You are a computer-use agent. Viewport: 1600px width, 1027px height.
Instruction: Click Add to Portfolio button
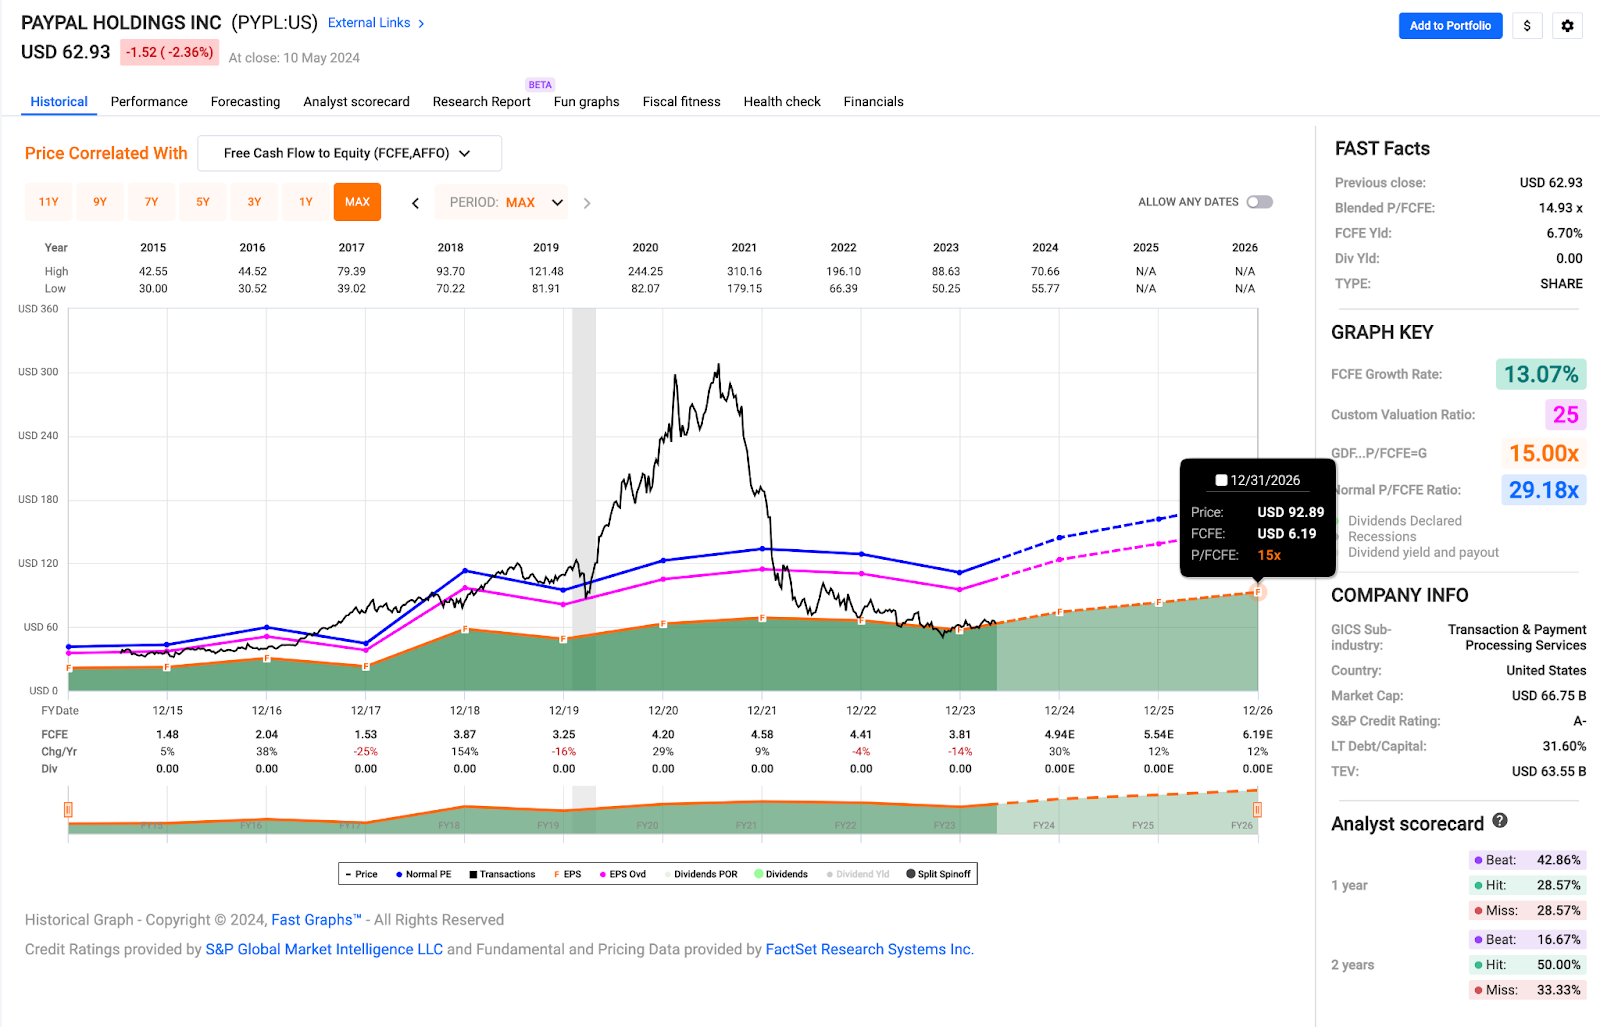pos(1450,26)
